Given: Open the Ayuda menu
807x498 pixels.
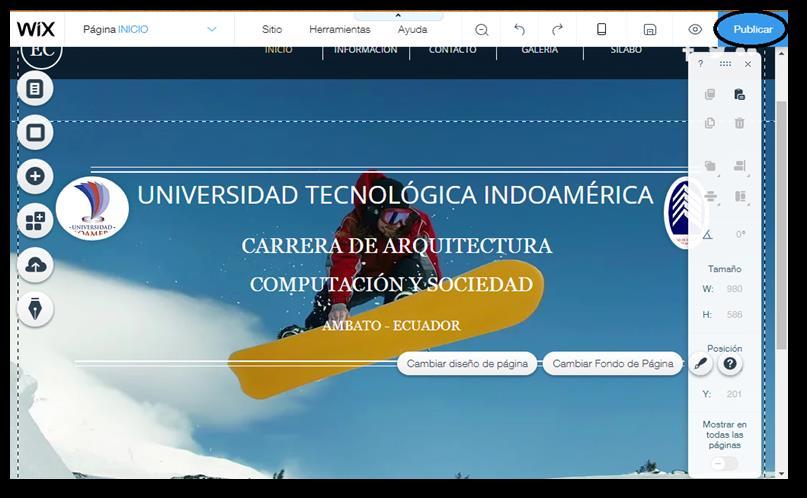Looking at the screenshot, I should [x=412, y=29].
